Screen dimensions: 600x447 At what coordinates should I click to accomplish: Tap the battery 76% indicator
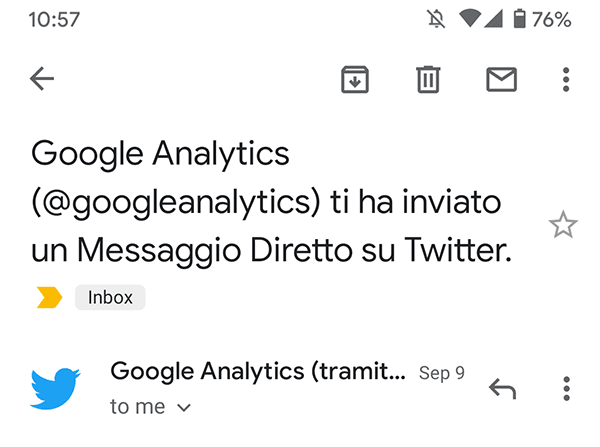pos(543,19)
